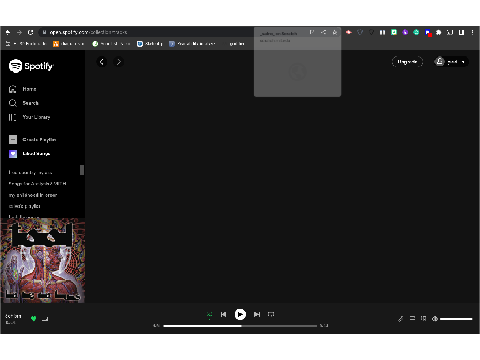Click the purple extension icon
The height and width of the screenshot is (360, 480).
point(405,32)
